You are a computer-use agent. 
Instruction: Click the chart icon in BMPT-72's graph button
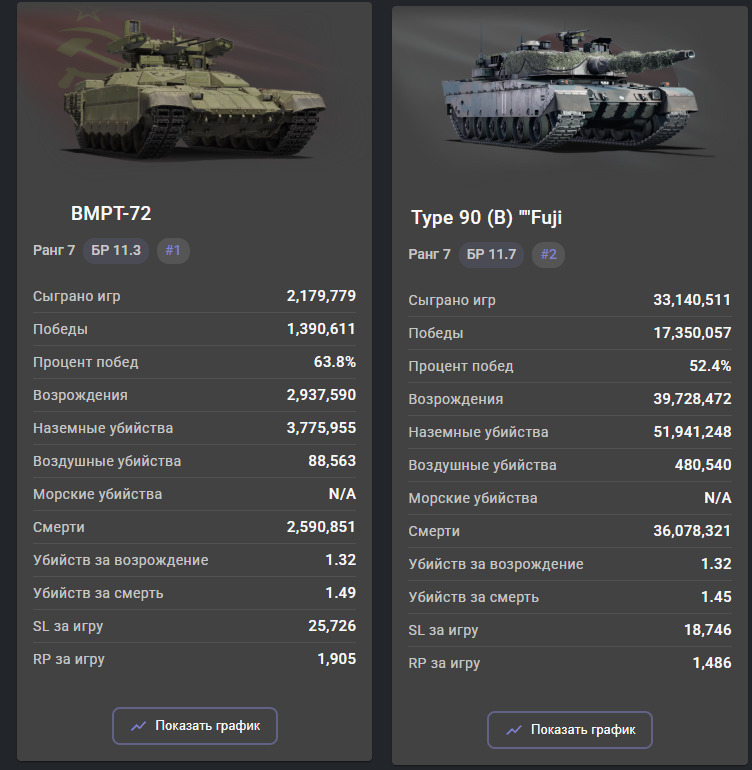(139, 726)
